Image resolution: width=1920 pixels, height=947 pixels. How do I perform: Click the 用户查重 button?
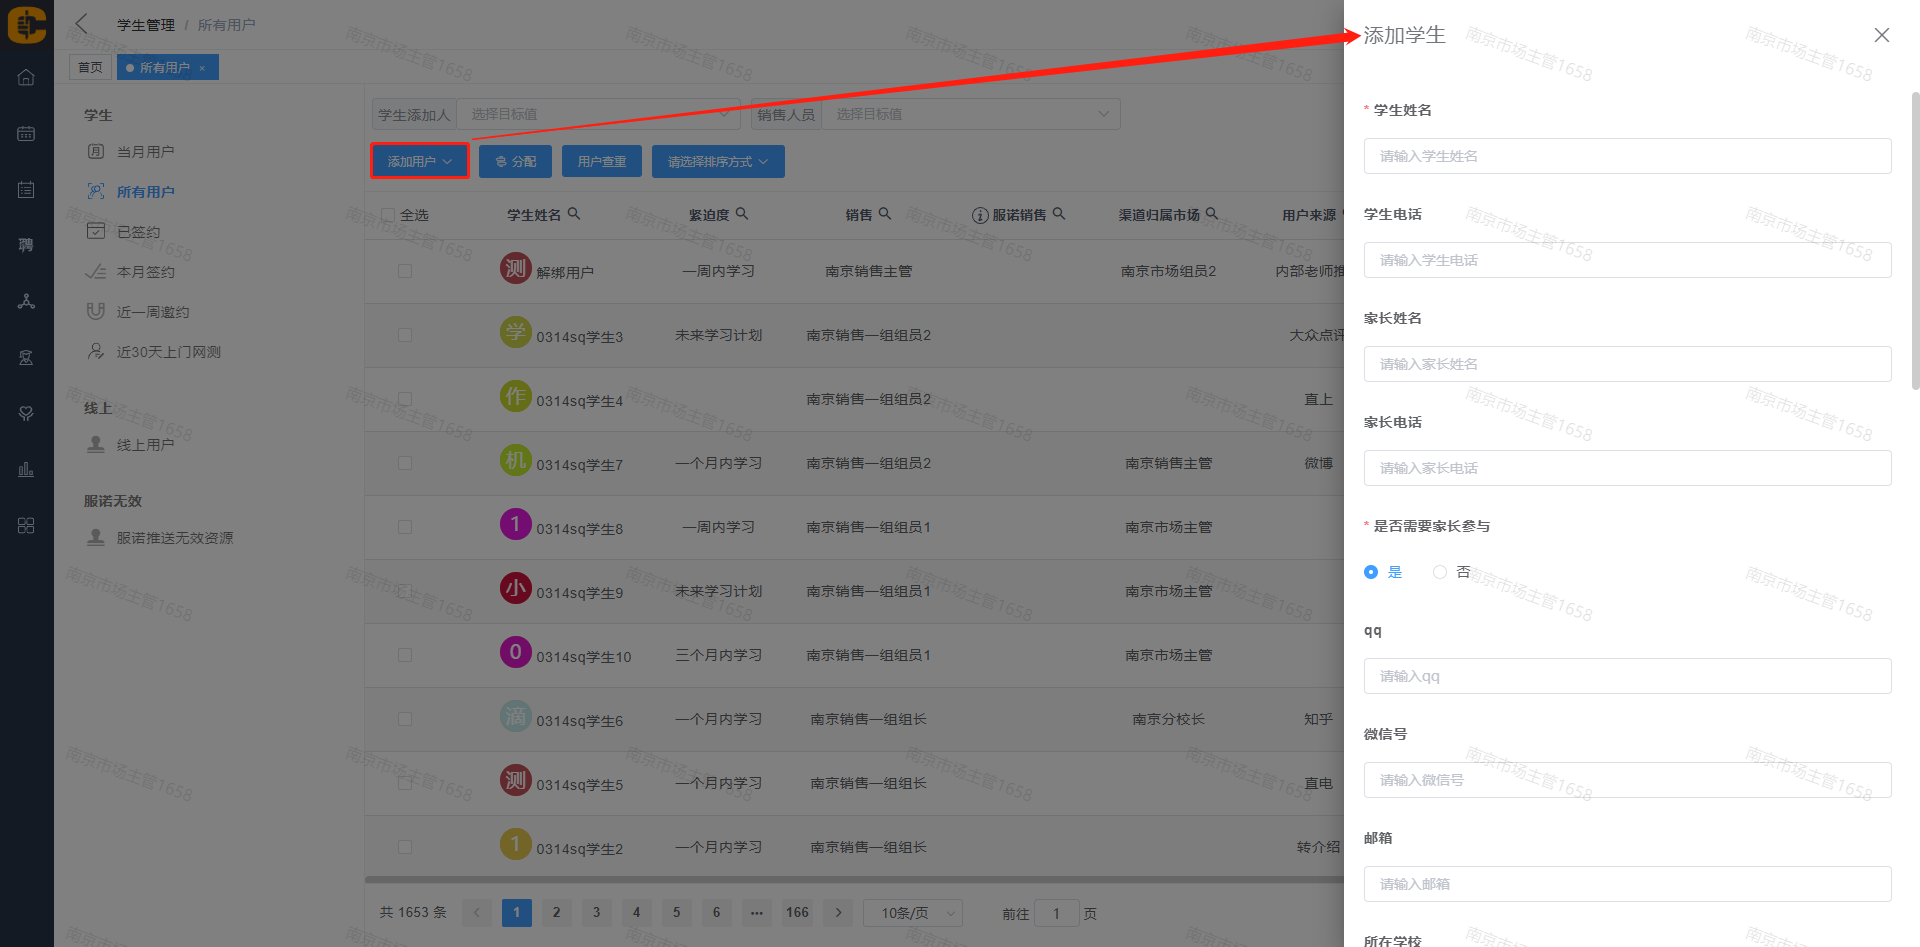click(x=602, y=161)
